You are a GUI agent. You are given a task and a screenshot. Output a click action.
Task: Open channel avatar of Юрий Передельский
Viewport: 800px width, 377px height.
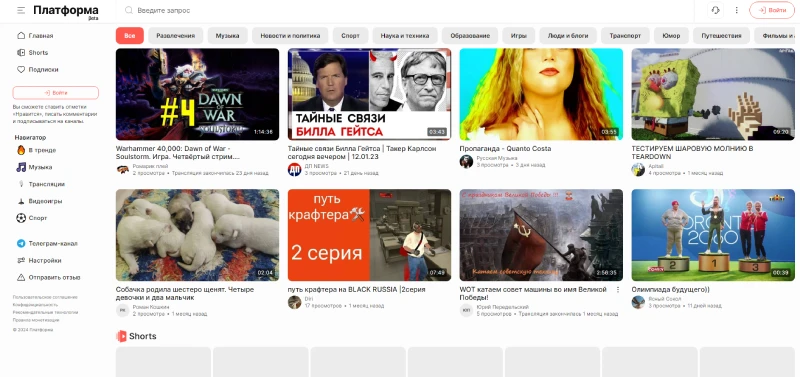[x=466, y=310]
